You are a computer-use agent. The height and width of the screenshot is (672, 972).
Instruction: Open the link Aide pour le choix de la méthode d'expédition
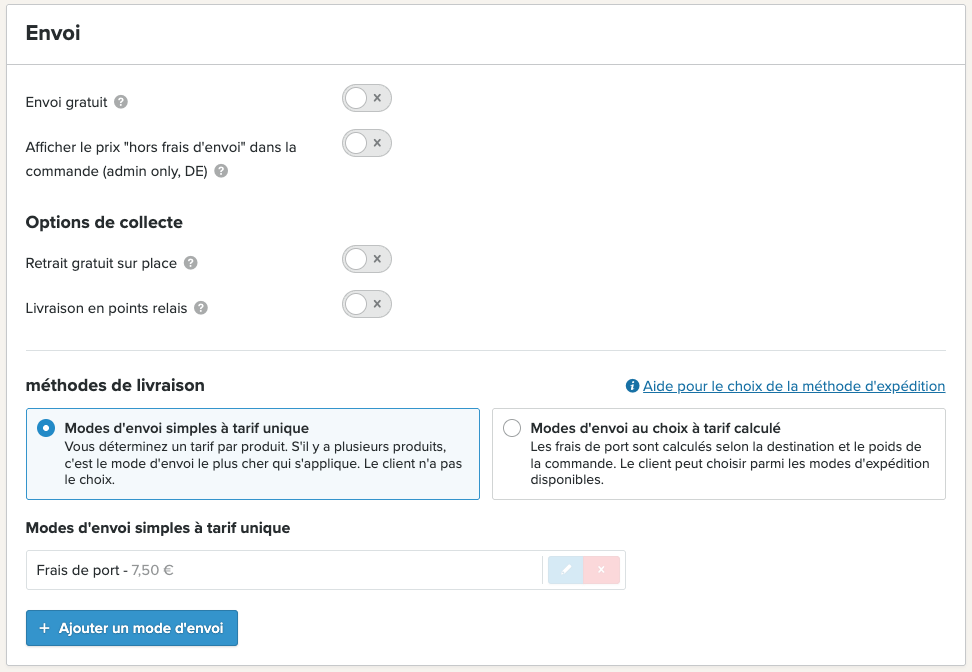(x=793, y=386)
